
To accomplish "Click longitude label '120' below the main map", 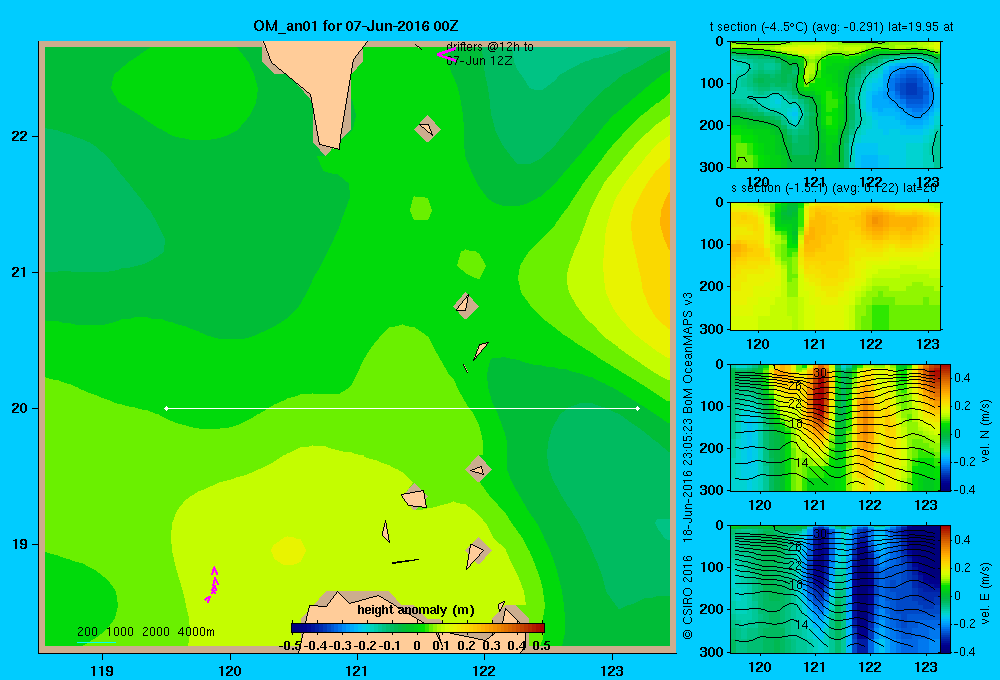I will click(230, 670).
